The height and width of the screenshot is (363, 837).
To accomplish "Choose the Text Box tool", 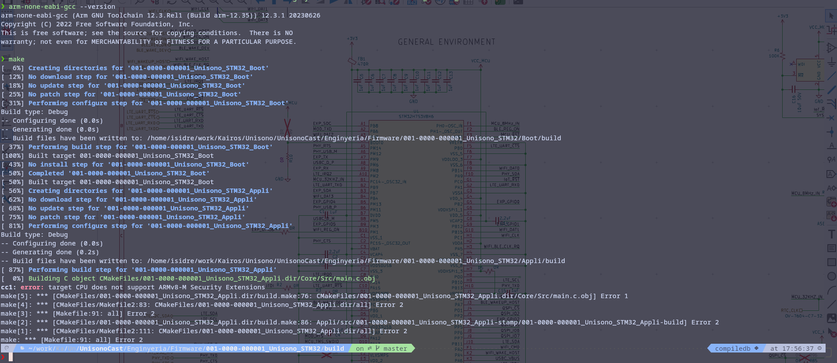I will click(832, 248).
